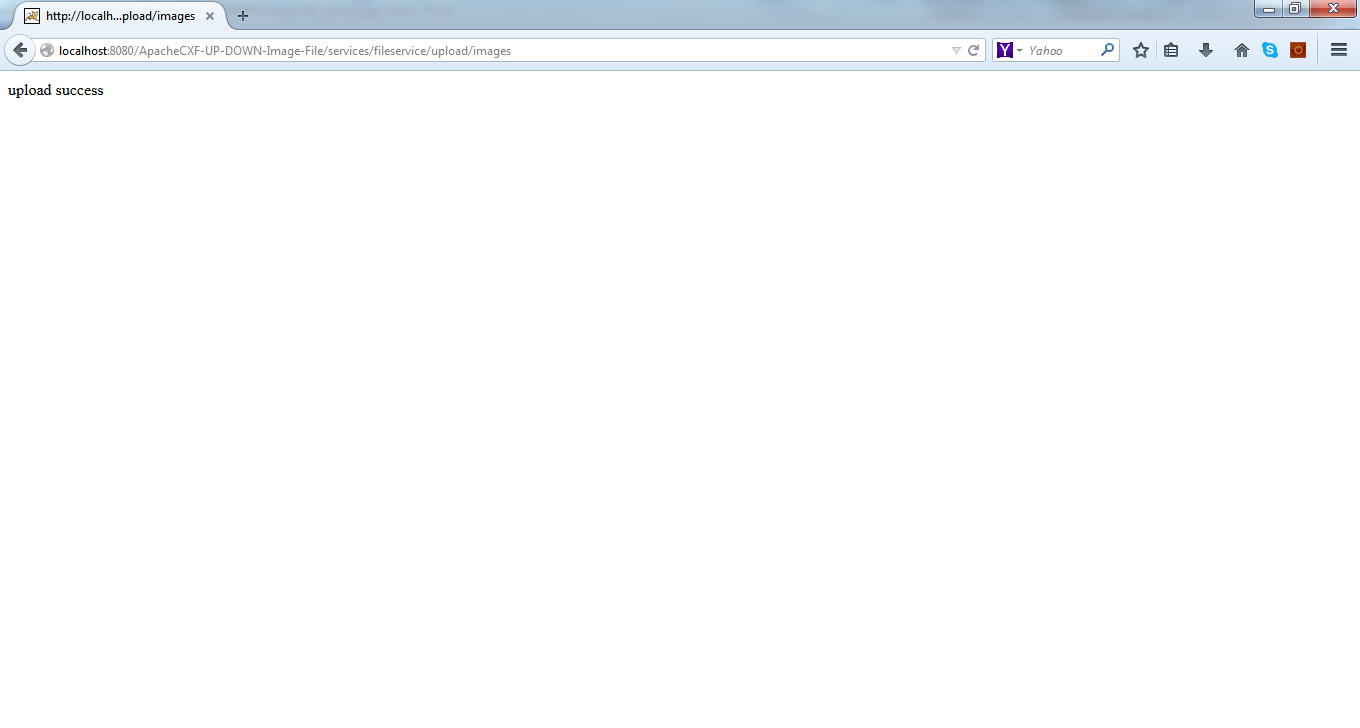This screenshot has height=728, width=1360.
Task: Open the URL history dropdown arrow
Action: point(956,51)
